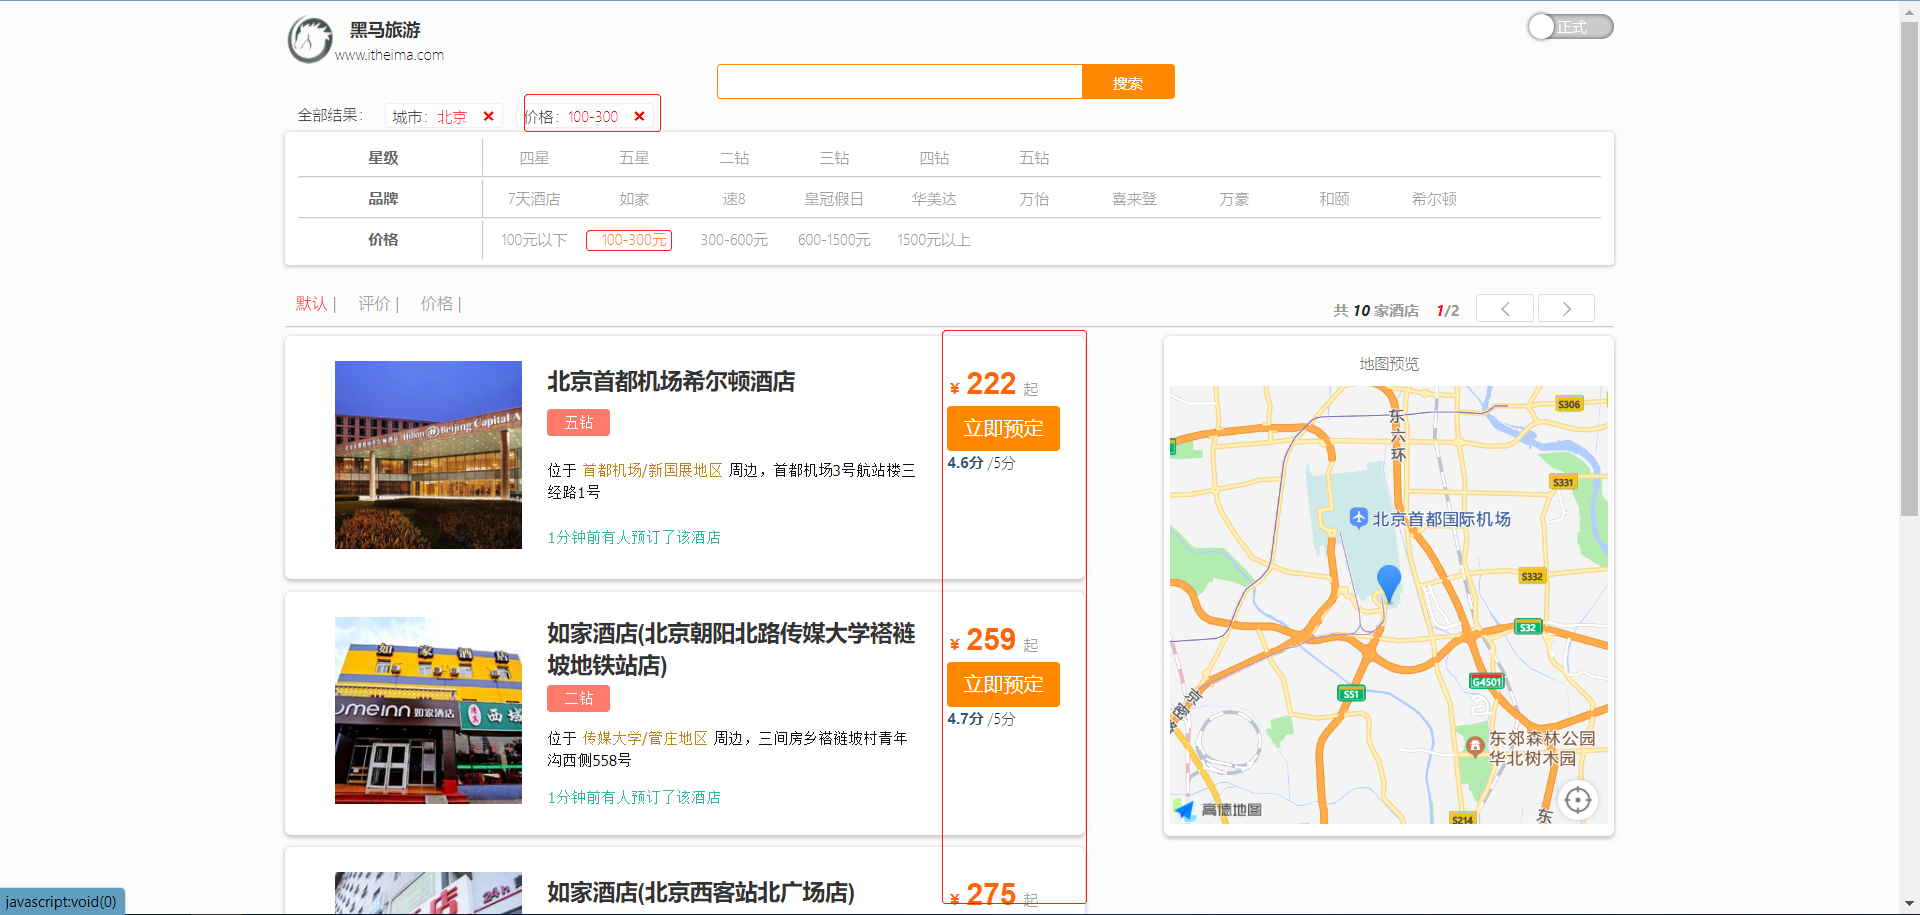Select the 希尔顿 brand filter
The height and width of the screenshot is (915, 1920).
[x=1434, y=199]
